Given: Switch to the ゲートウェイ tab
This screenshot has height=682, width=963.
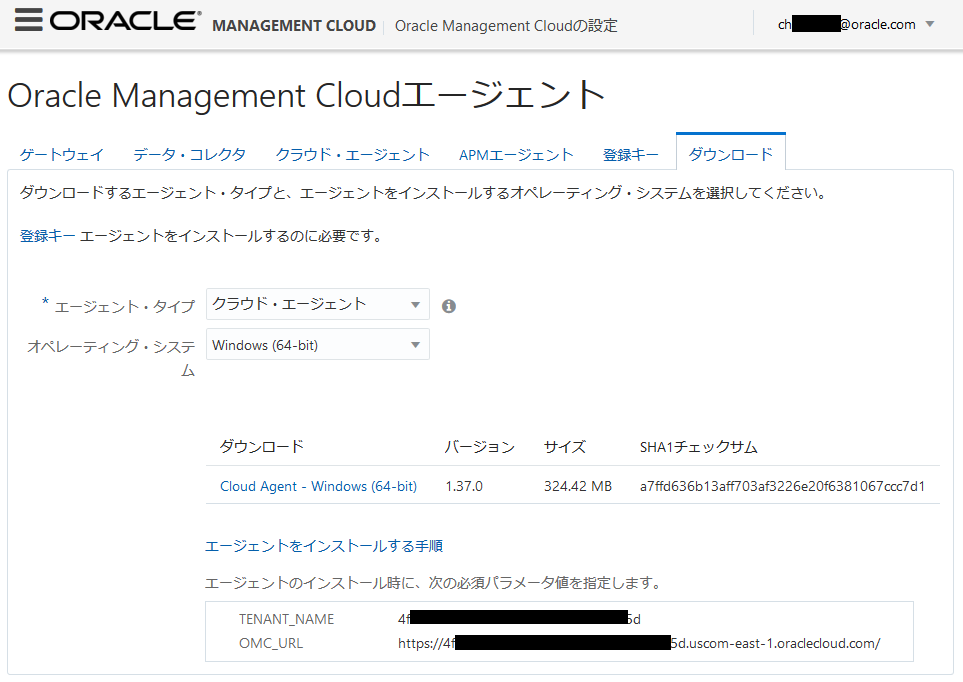Looking at the screenshot, I should tap(61, 154).
